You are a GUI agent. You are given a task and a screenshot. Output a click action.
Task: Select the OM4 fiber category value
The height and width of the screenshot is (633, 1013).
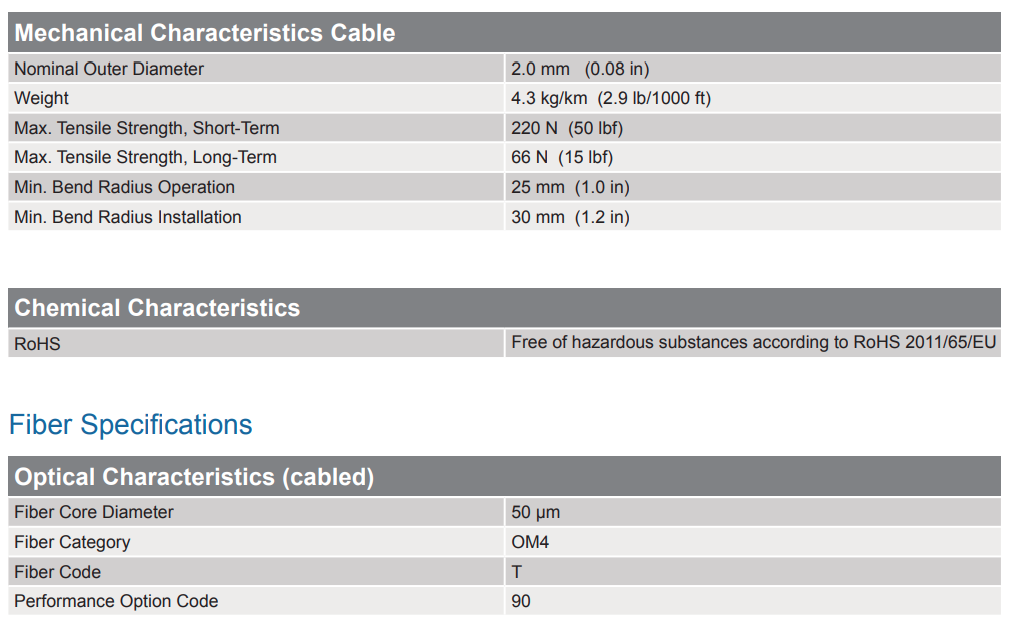click(530, 542)
